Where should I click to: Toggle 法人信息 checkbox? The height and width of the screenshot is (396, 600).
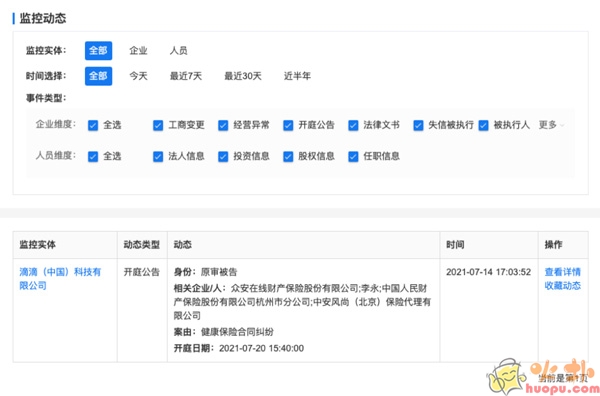click(x=158, y=156)
